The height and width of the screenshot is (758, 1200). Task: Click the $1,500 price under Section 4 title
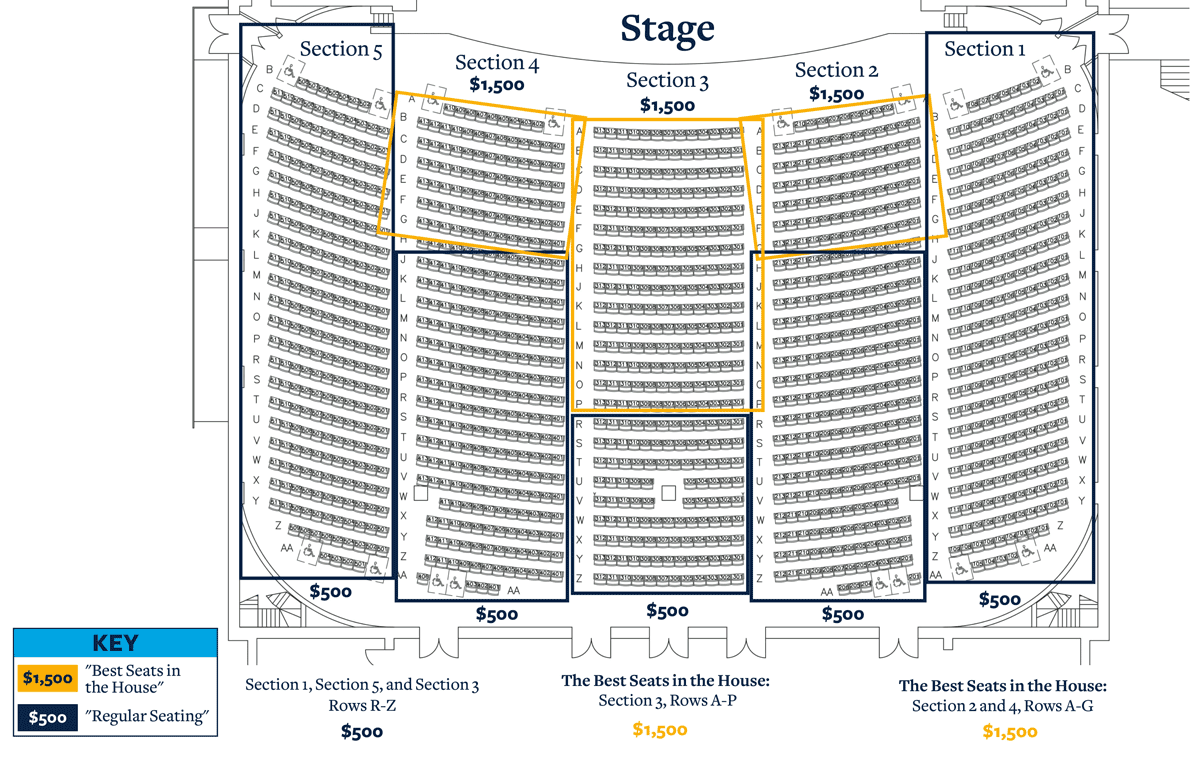click(x=497, y=86)
